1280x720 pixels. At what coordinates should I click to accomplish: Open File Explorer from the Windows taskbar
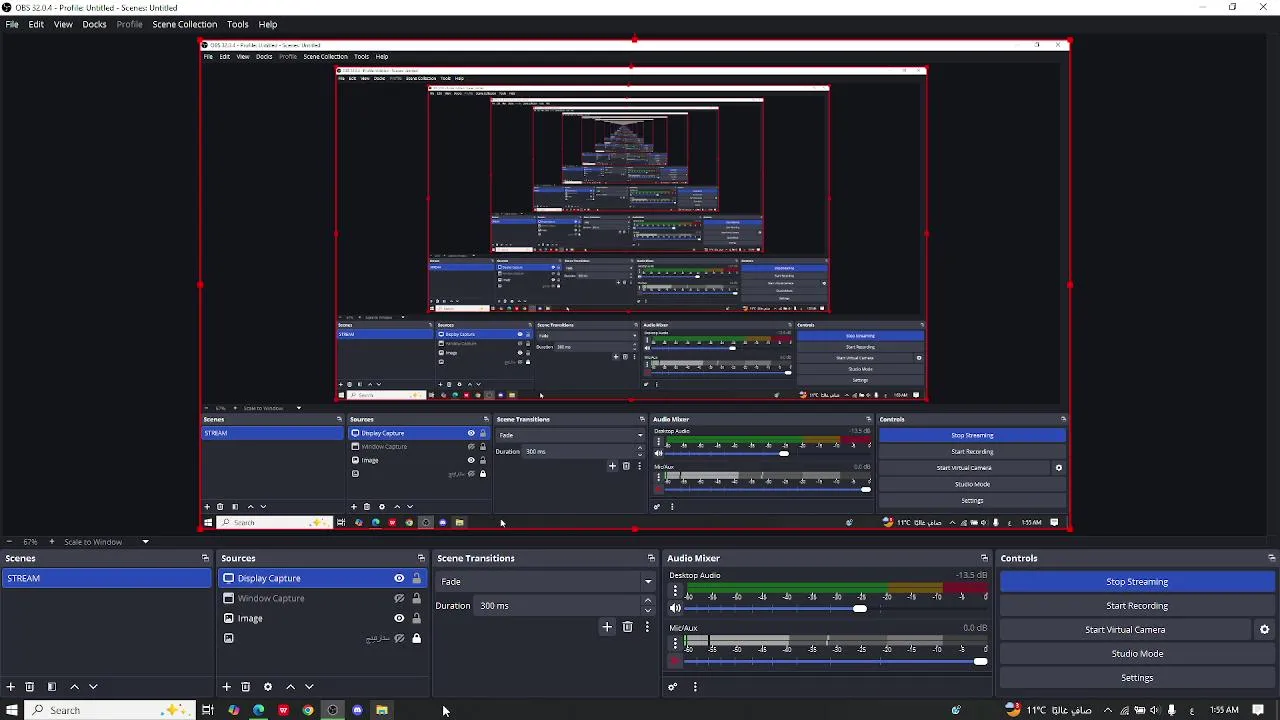382,710
